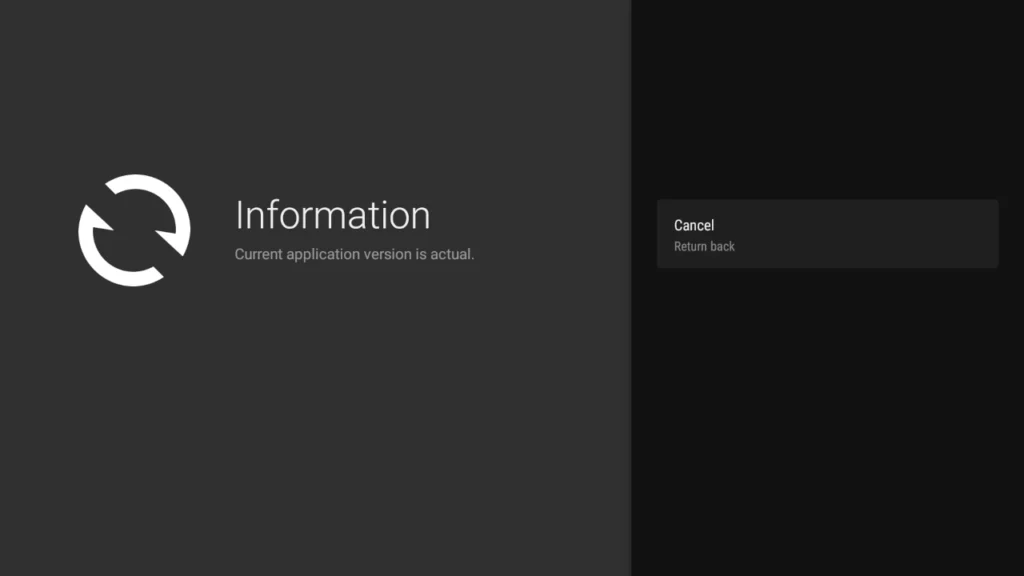Click the "Current application version is actual." message

click(355, 253)
